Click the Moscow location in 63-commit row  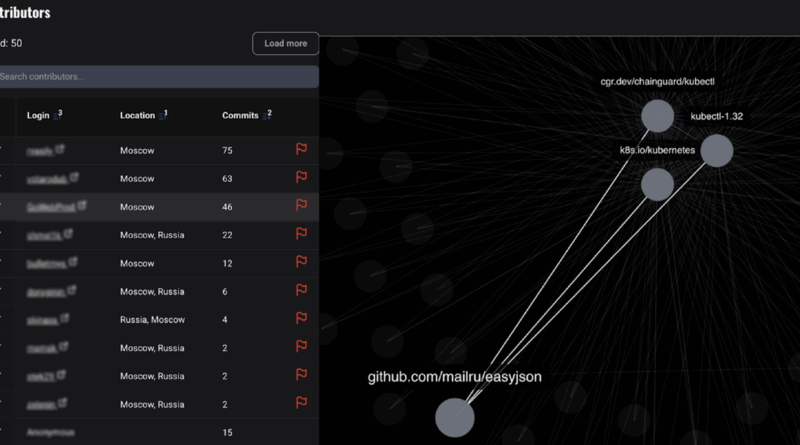pos(137,179)
